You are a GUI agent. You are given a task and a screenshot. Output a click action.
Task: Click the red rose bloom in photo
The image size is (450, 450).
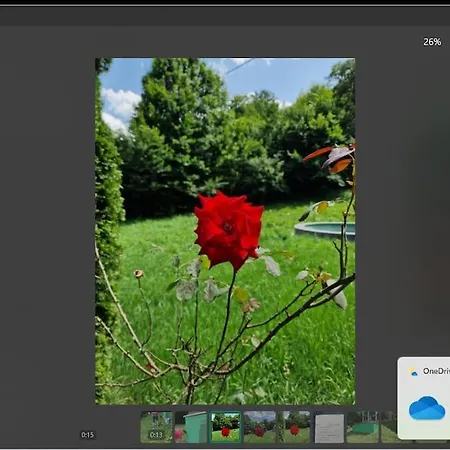[x=229, y=230]
